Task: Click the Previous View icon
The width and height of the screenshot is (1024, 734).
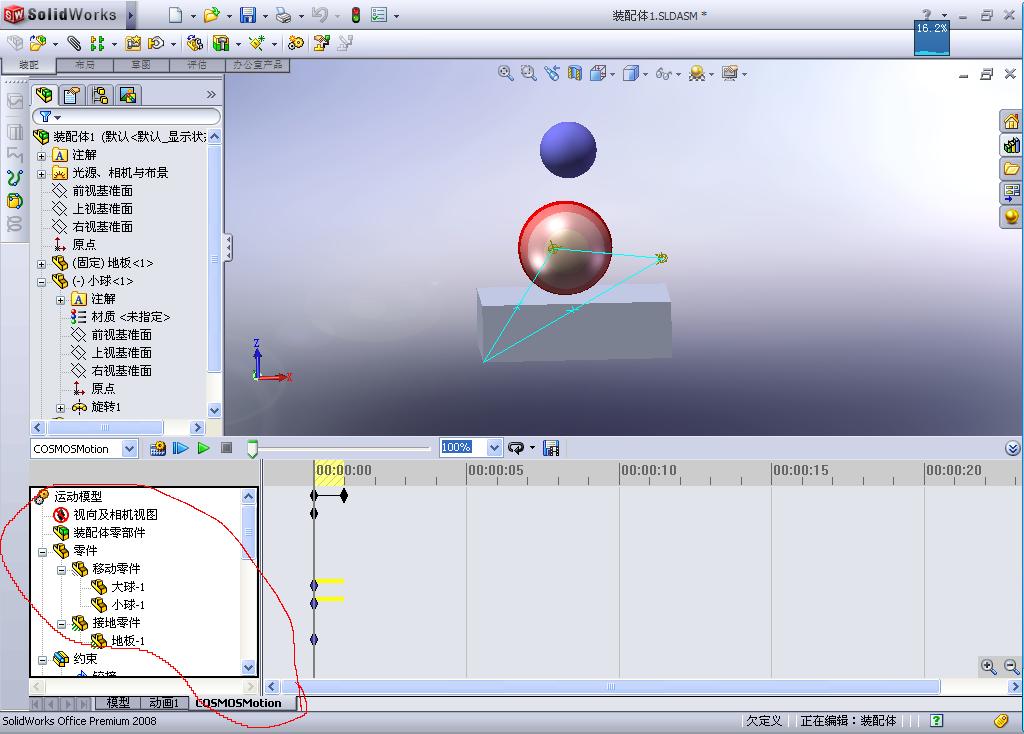Action: [x=552, y=73]
